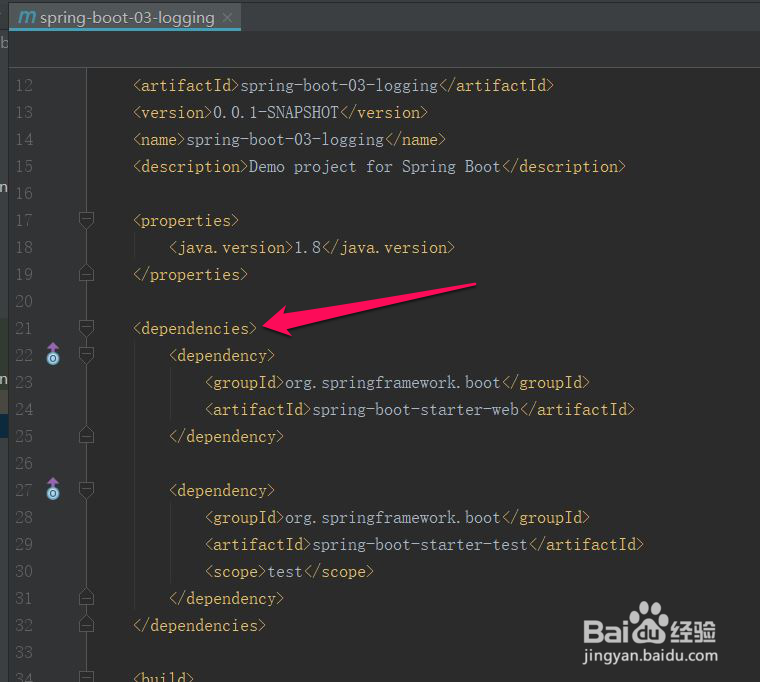
Task: Click the opening dependency tag on line 27
Action: coord(222,491)
